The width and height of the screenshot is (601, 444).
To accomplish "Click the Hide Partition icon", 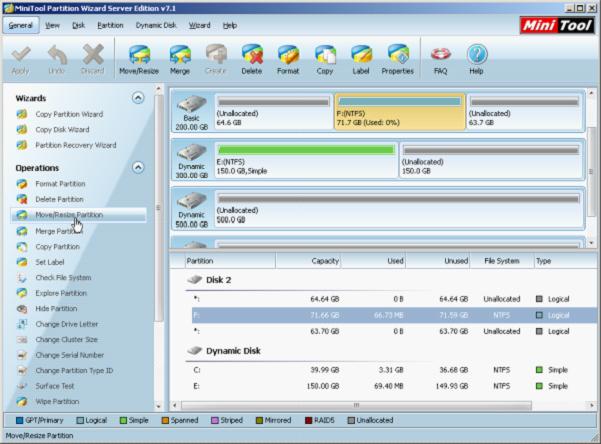I will pos(22,309).
